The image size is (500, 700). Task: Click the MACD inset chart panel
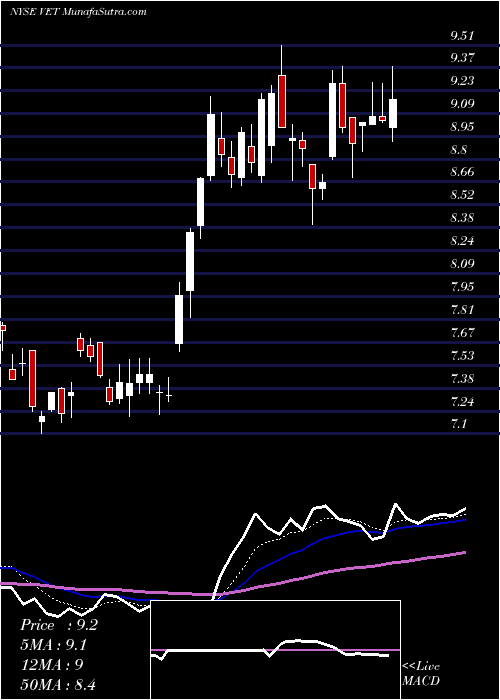click(275, 650)
